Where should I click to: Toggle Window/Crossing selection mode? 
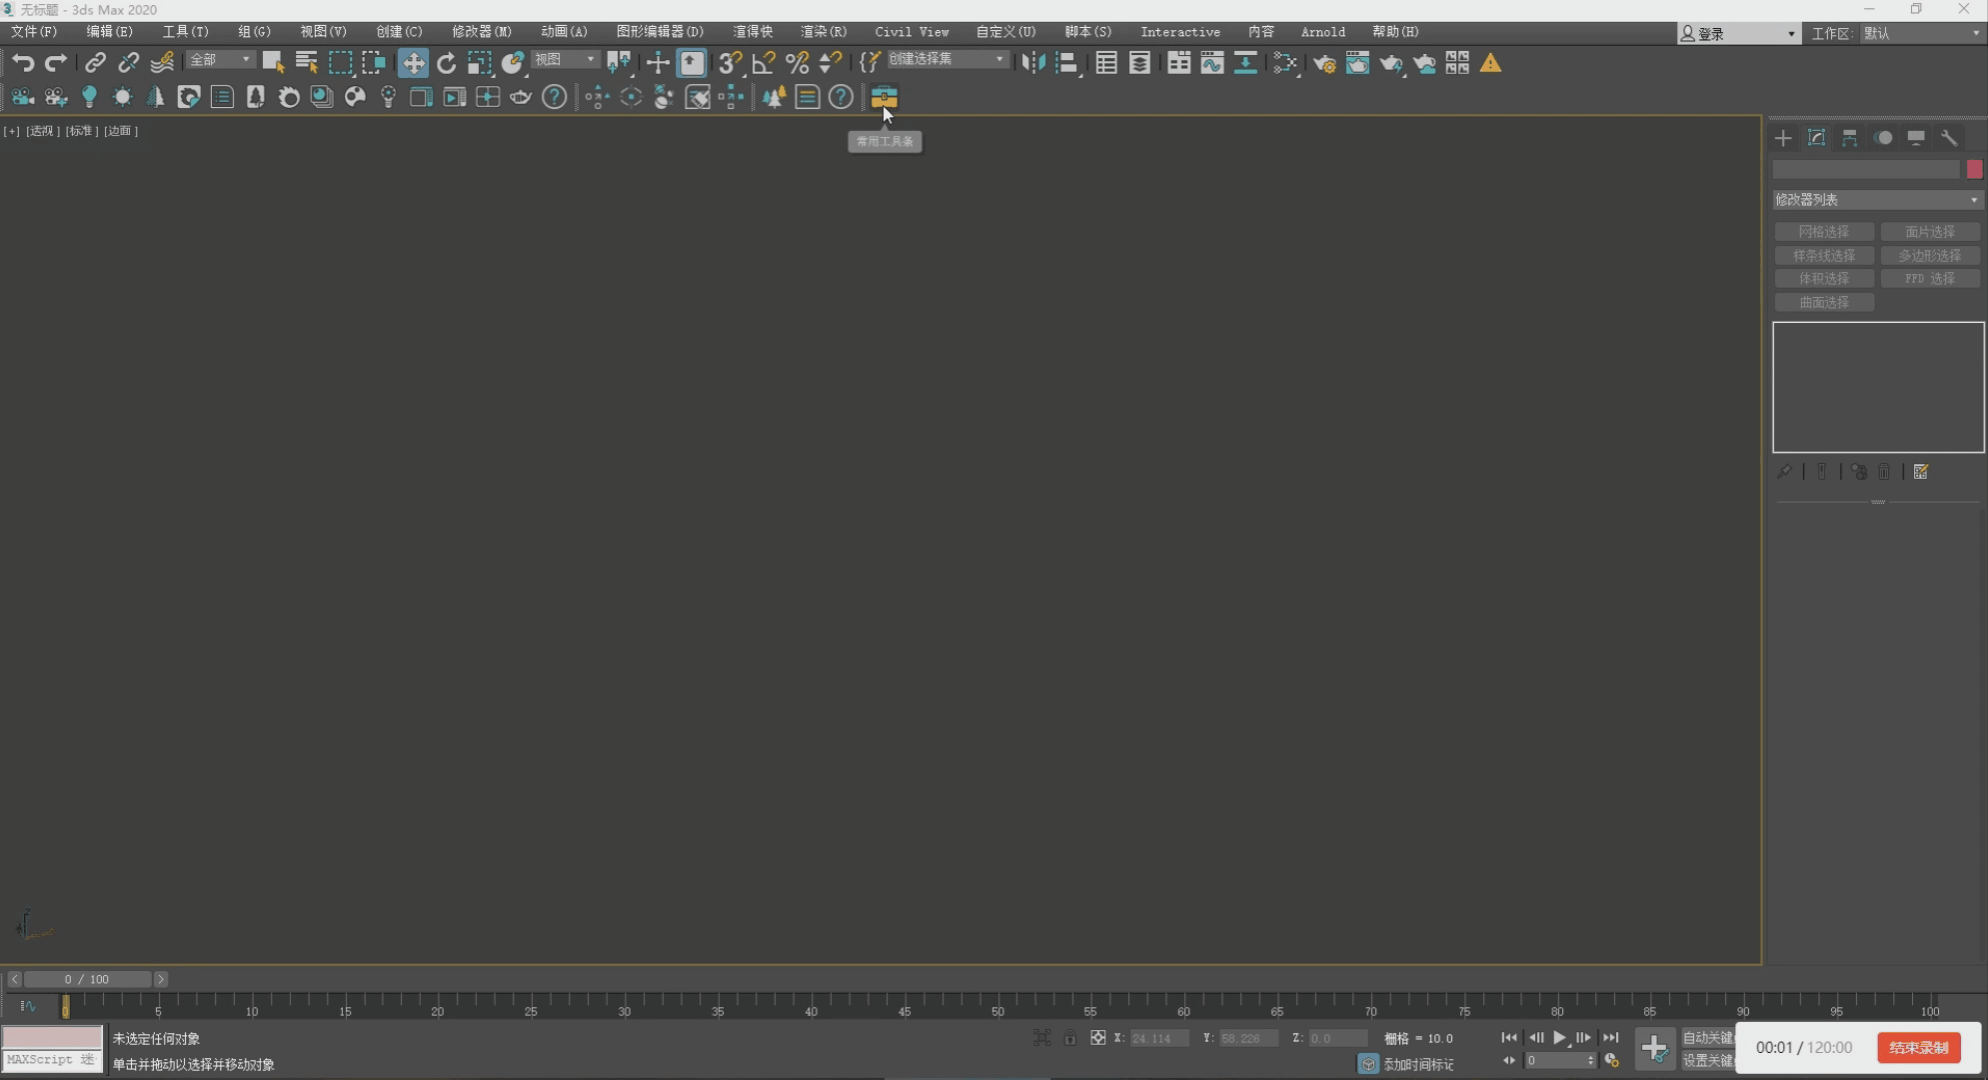[x=374, y=63]
